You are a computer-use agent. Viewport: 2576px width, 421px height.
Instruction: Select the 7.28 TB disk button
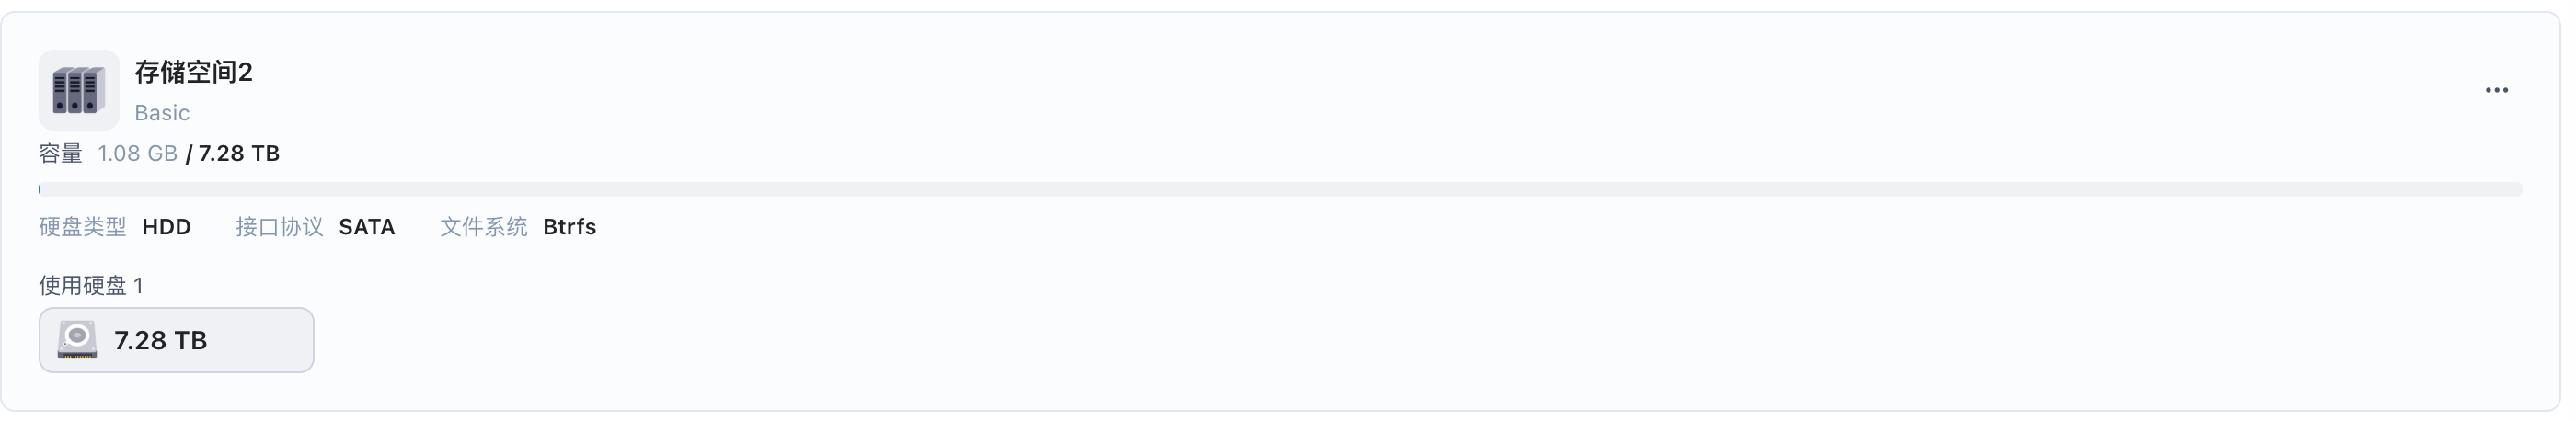(x=176, y=340)
